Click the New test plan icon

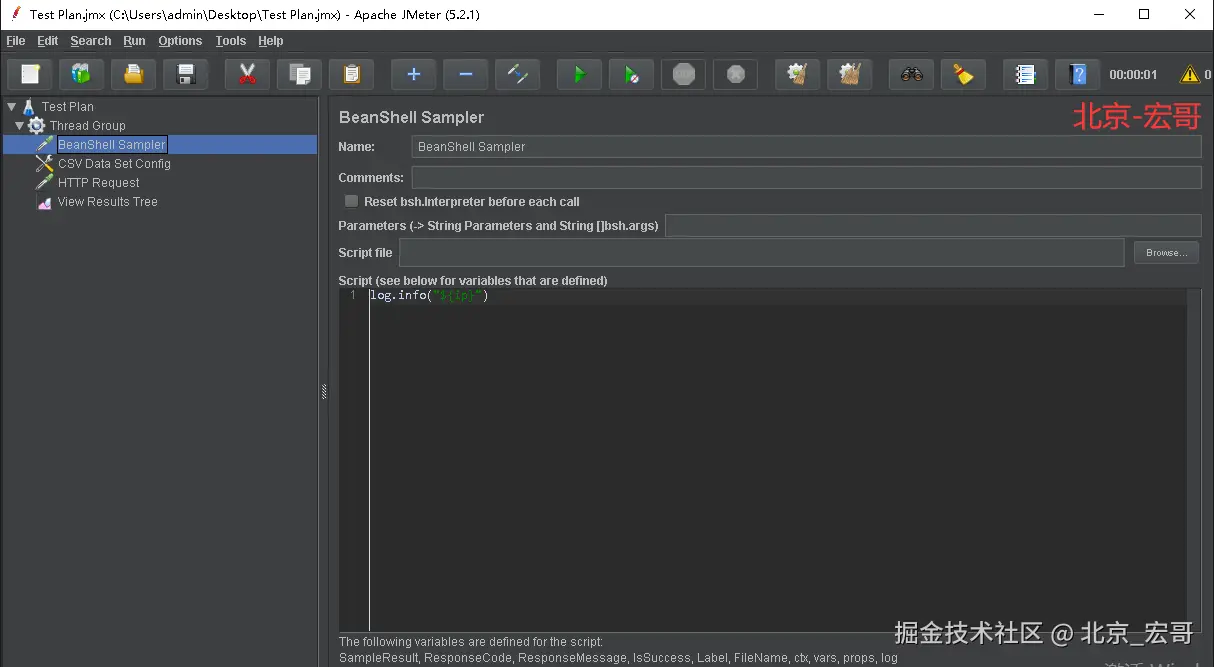coord(30,74)
